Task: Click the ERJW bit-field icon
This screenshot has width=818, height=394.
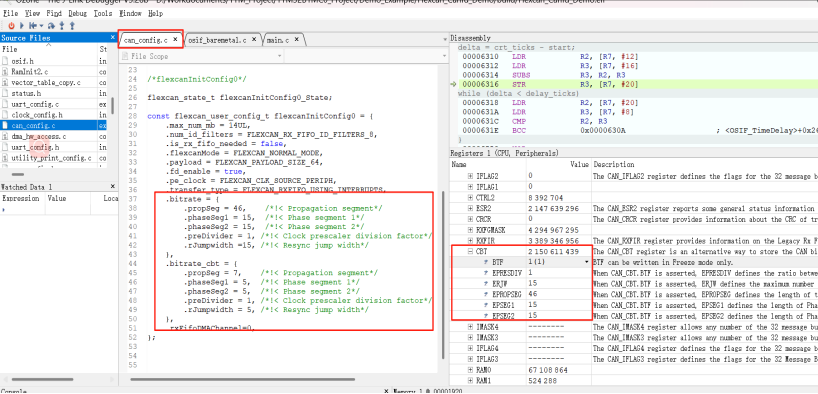Action: coord(486,283)
